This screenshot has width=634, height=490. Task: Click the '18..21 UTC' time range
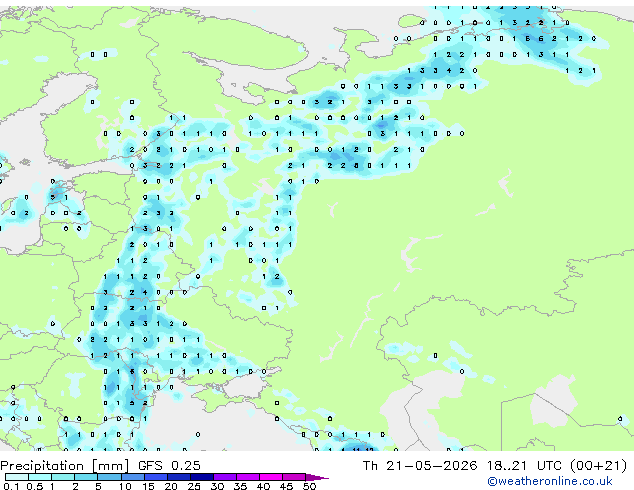coord(524,466)
